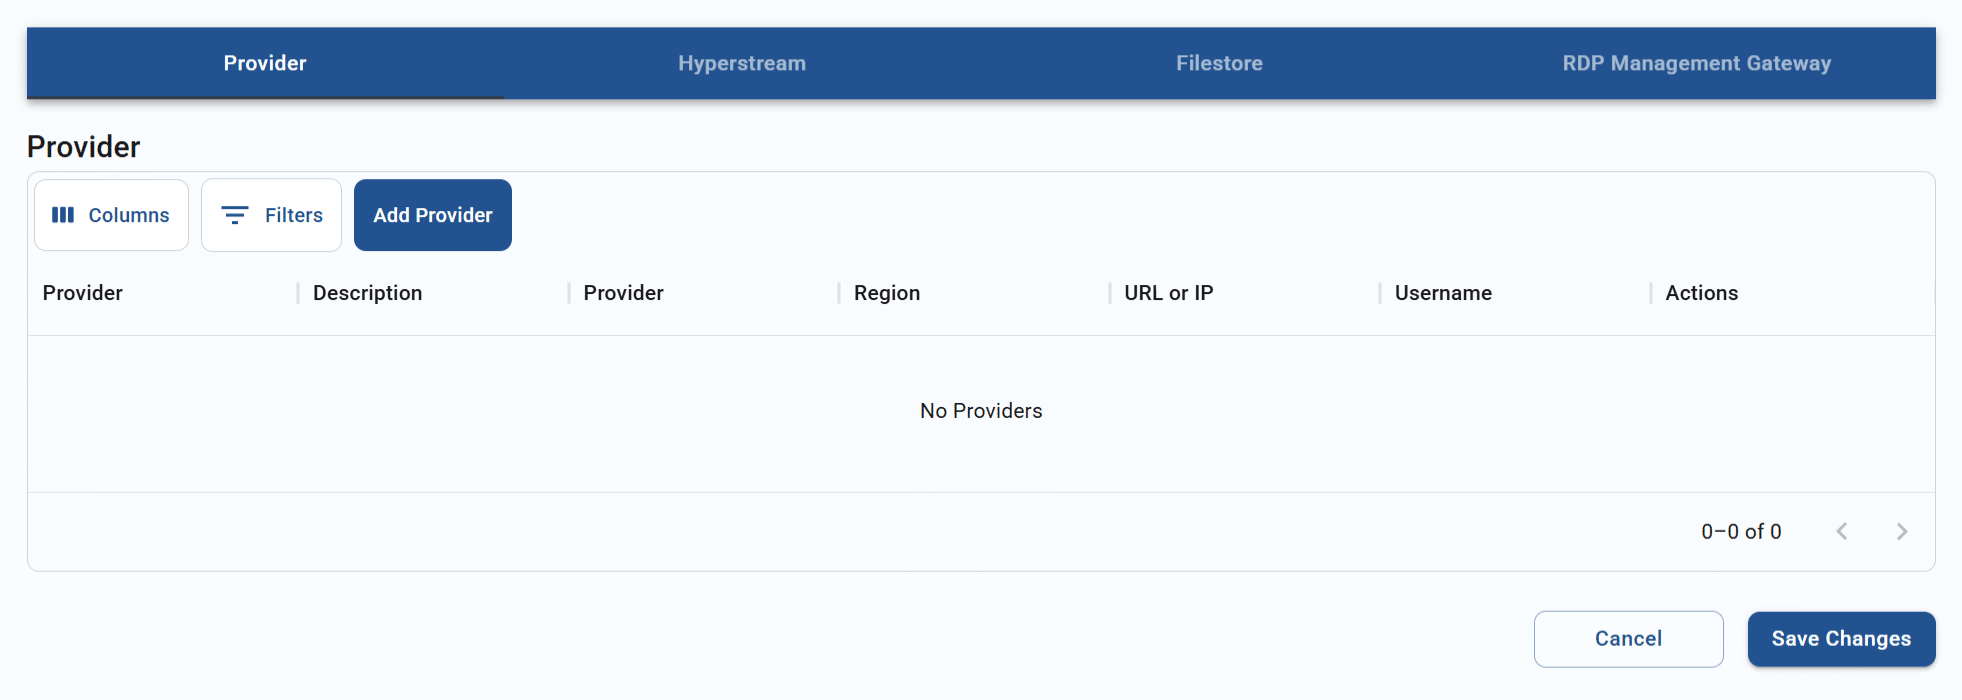Click the Provider page heading
This screenshot has width=1962, height=700.
pos(83,146)
